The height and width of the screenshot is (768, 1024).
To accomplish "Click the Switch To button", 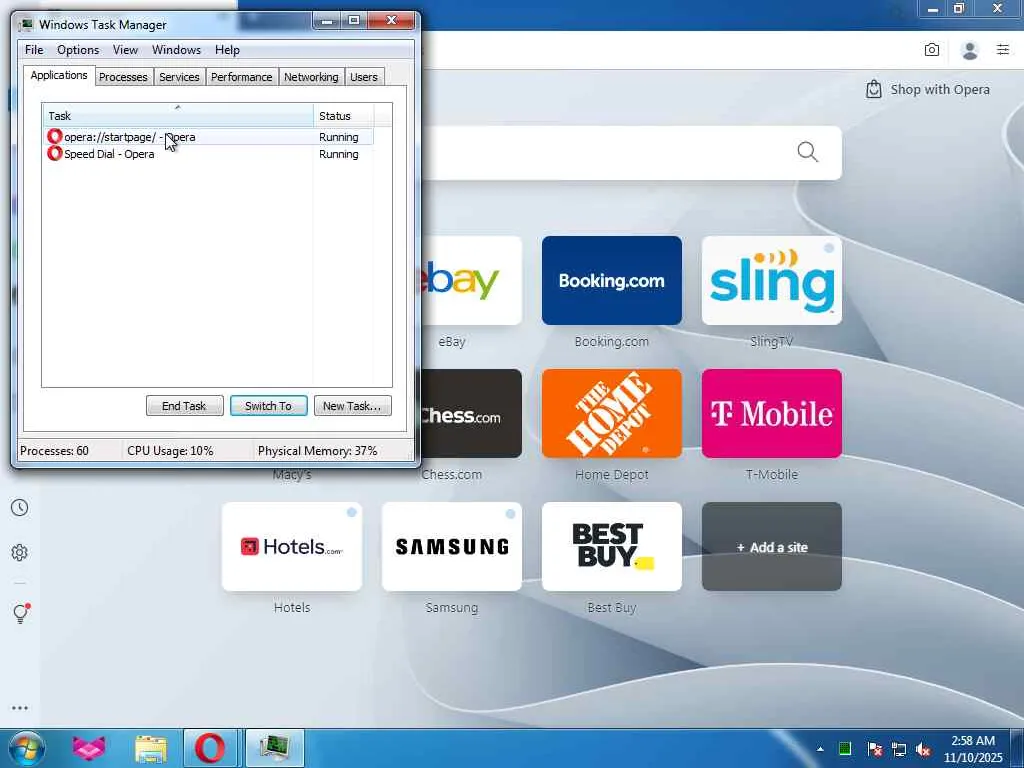I will 268,406.
